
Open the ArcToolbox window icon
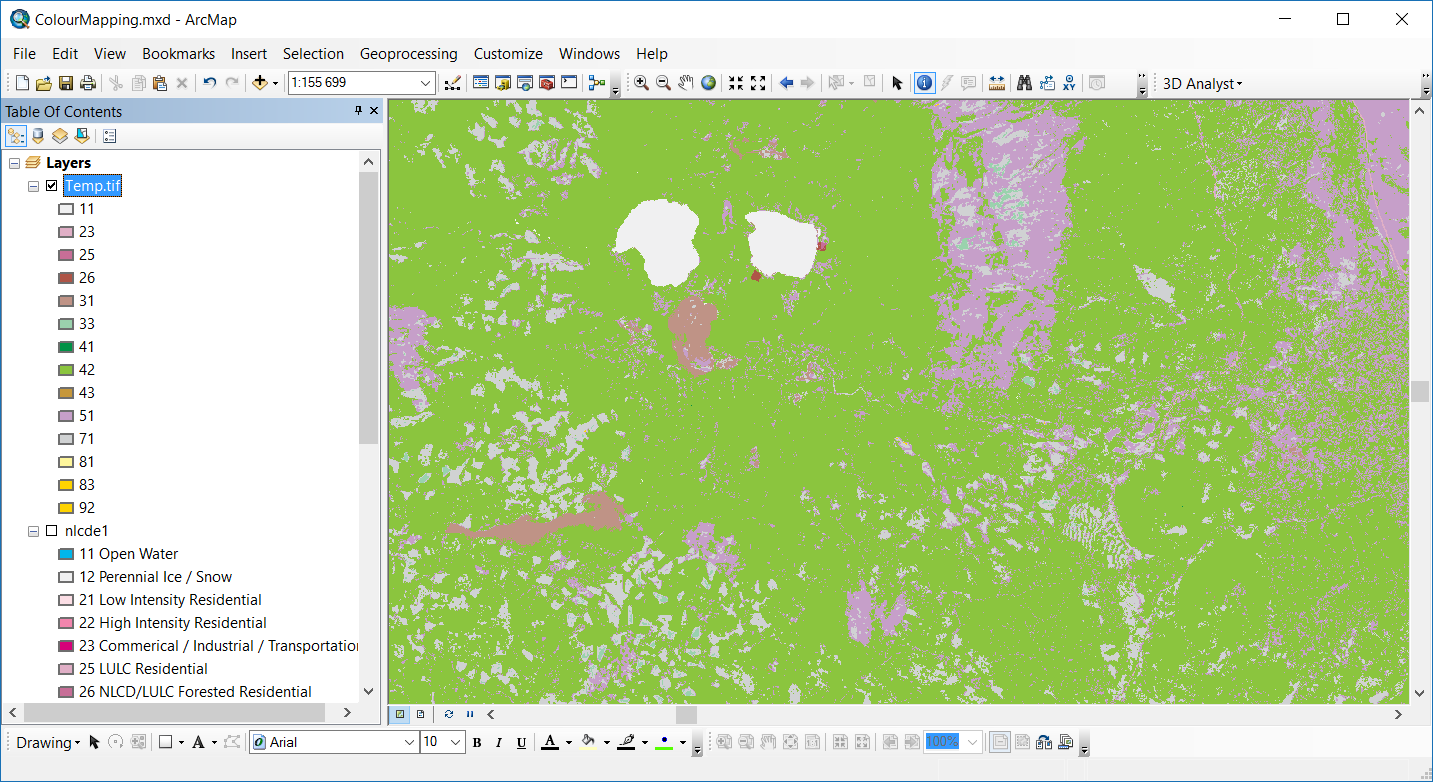[547, 83]
